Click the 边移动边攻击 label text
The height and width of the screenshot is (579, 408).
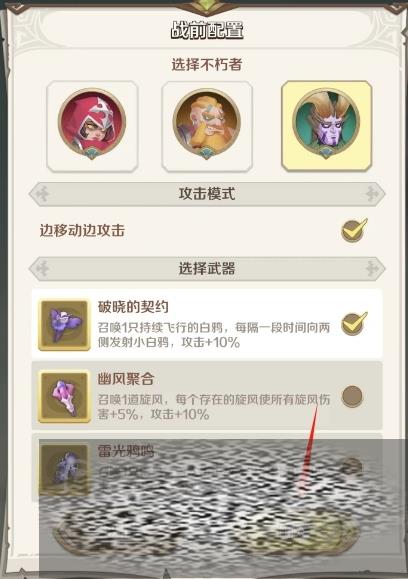[x=82, y=230]
